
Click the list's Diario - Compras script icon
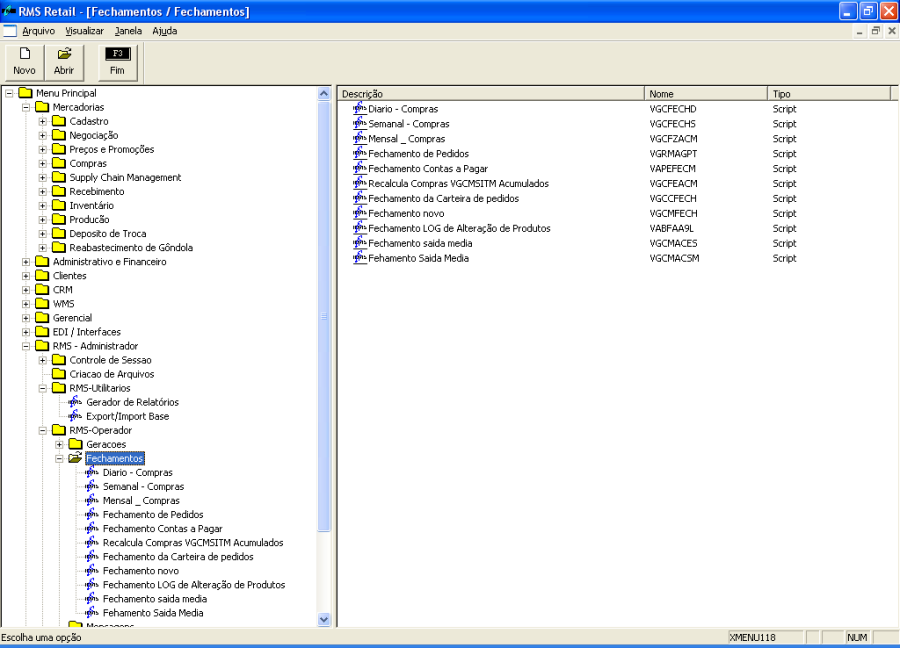360,108
